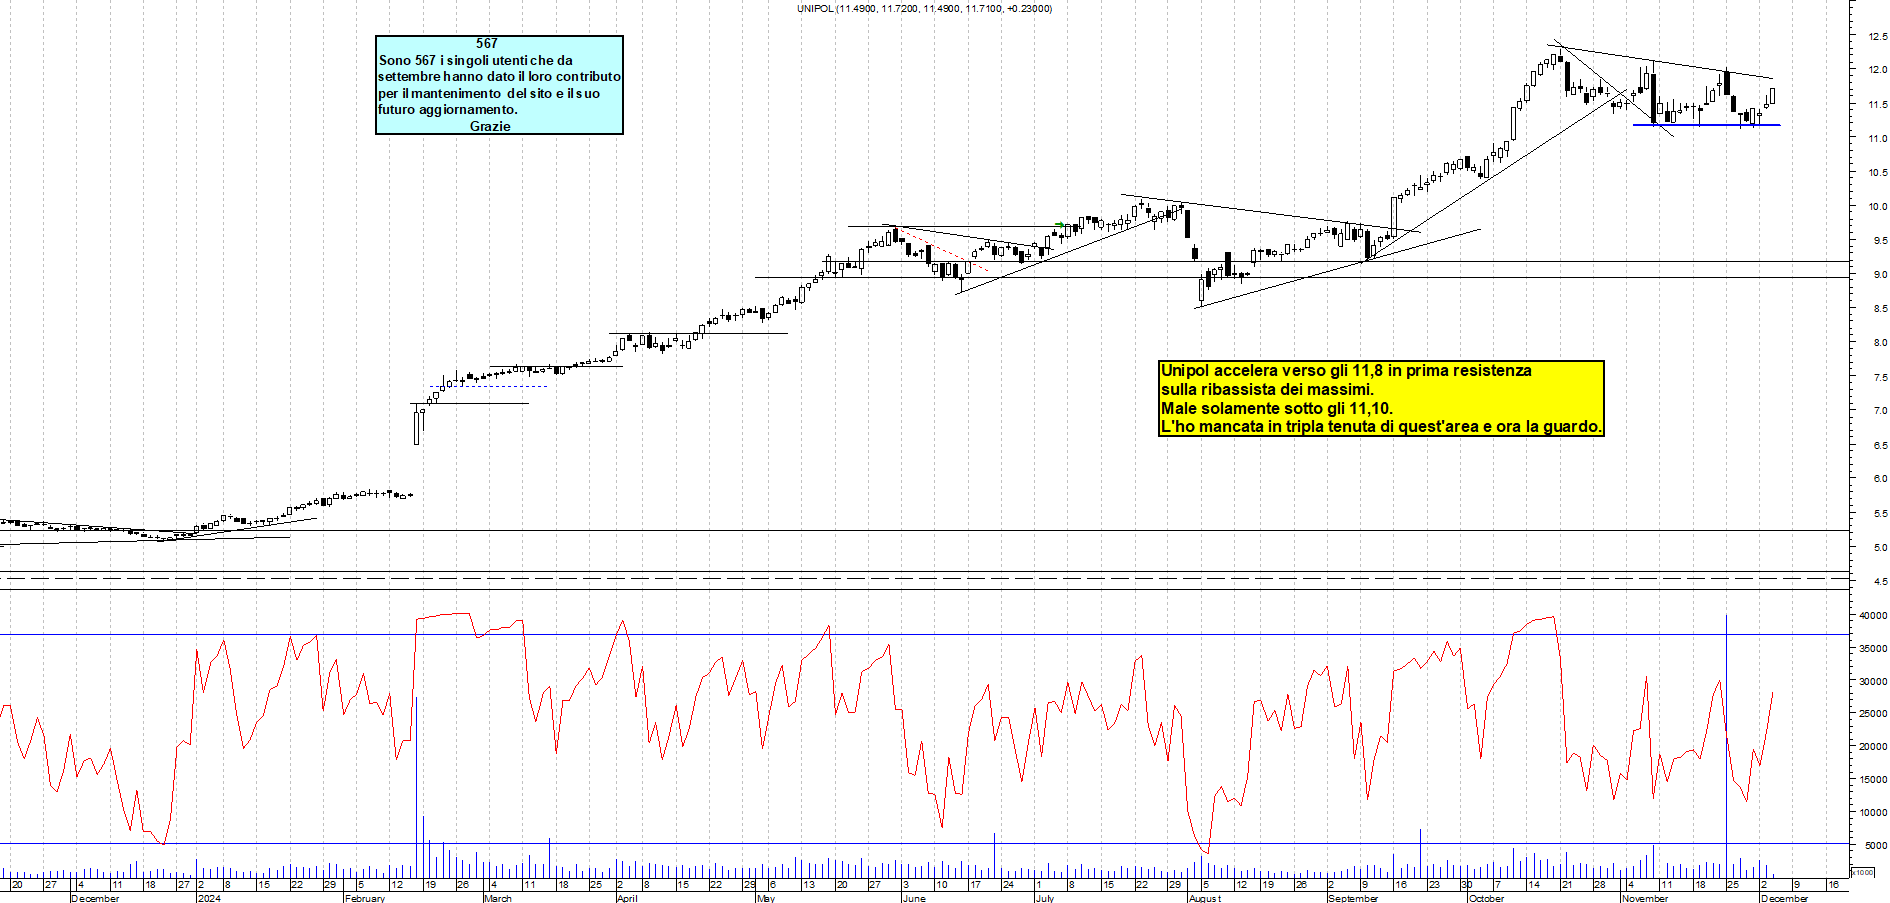1890x903 pixels.
Task: Click the x1000 volume scale box
Action: [x=1862, y=873]
